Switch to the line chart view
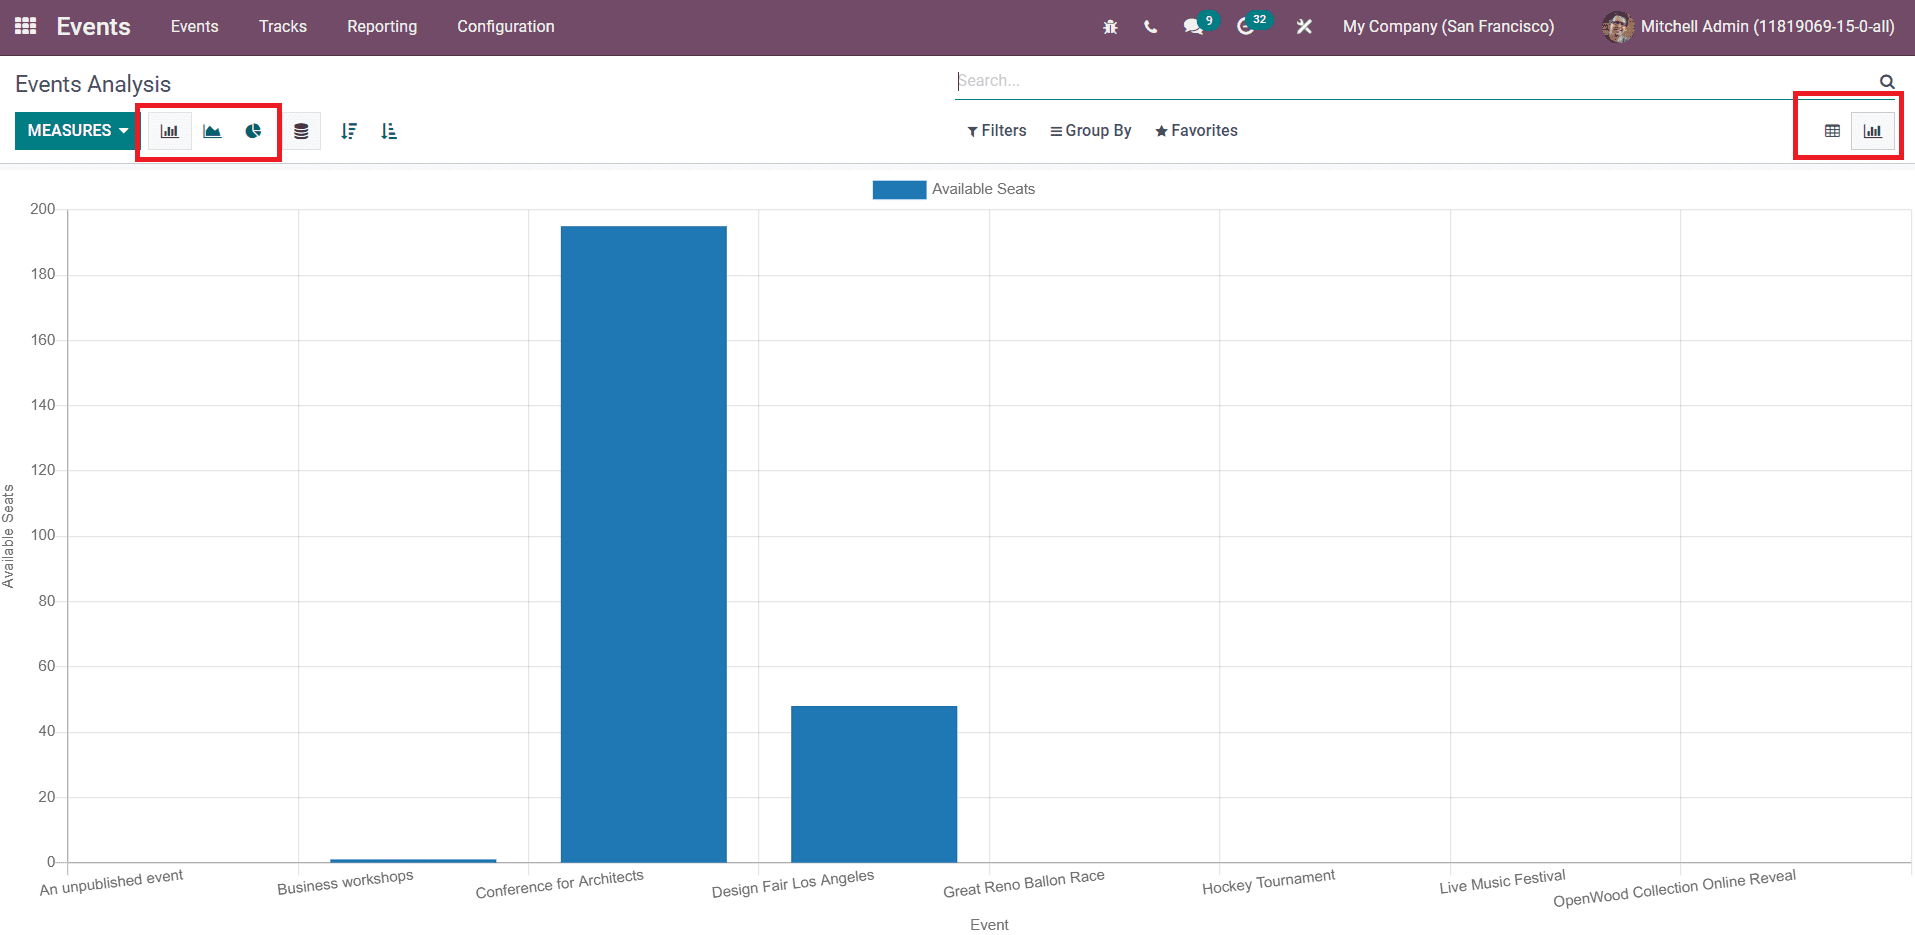Image resolution: width=1915 pixels, height=935 pixels. [x=211, y=130]
